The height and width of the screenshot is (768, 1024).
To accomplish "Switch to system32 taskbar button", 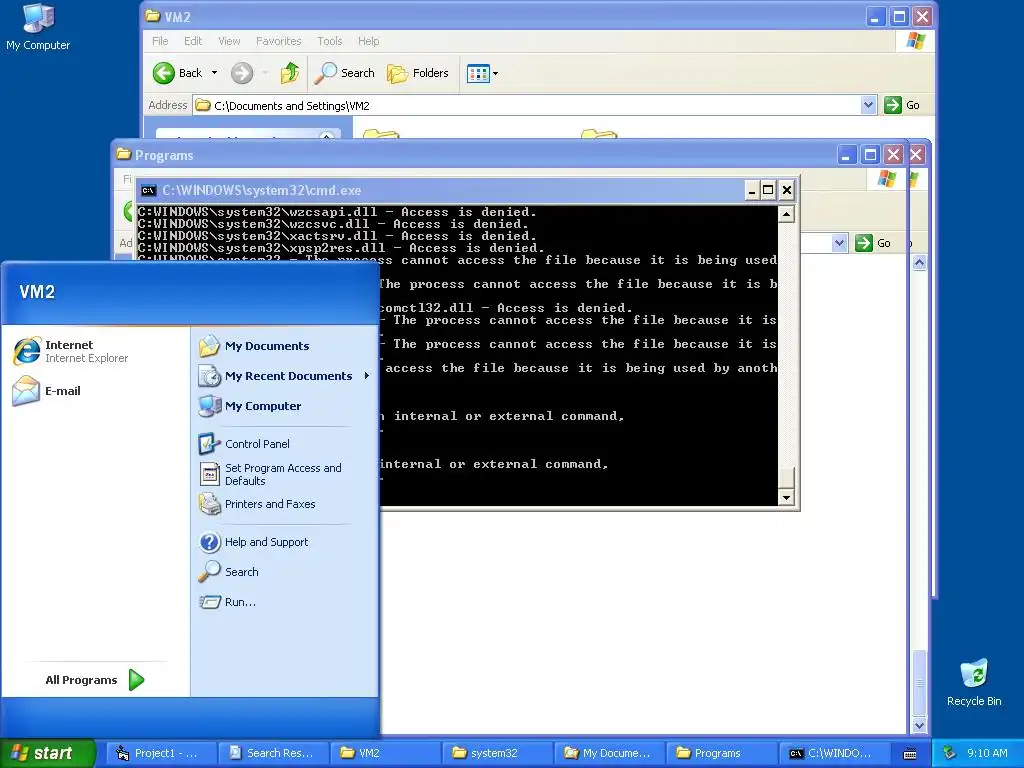I will (498, 753).
